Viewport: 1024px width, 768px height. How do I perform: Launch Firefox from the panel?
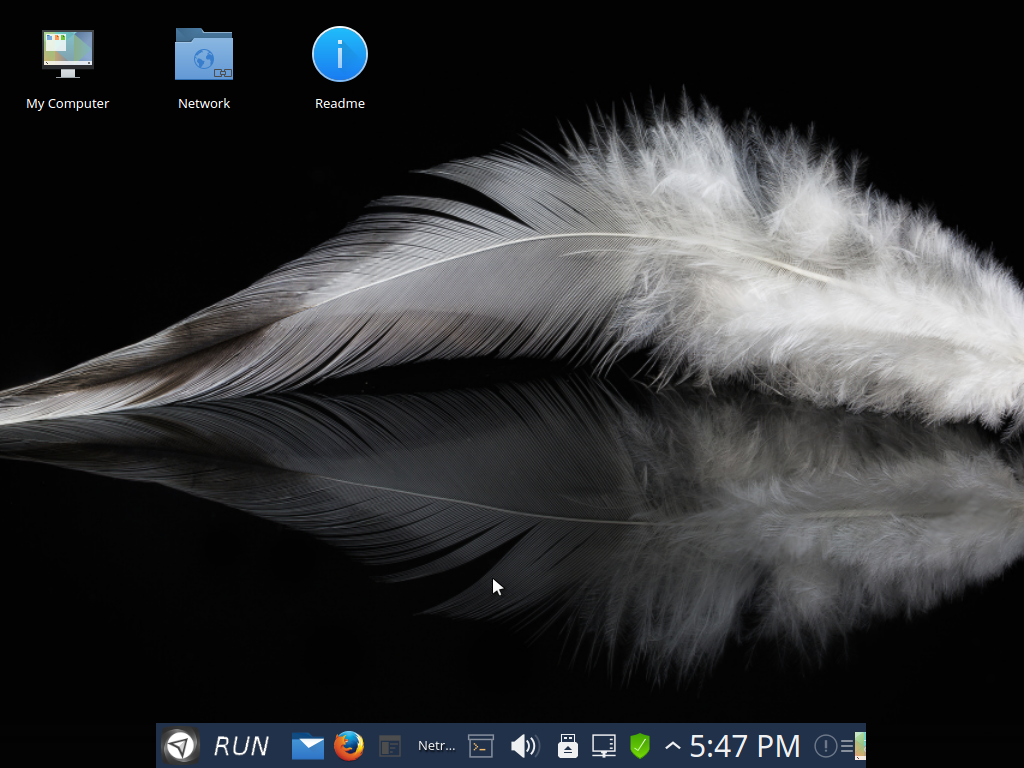[349, 746]
